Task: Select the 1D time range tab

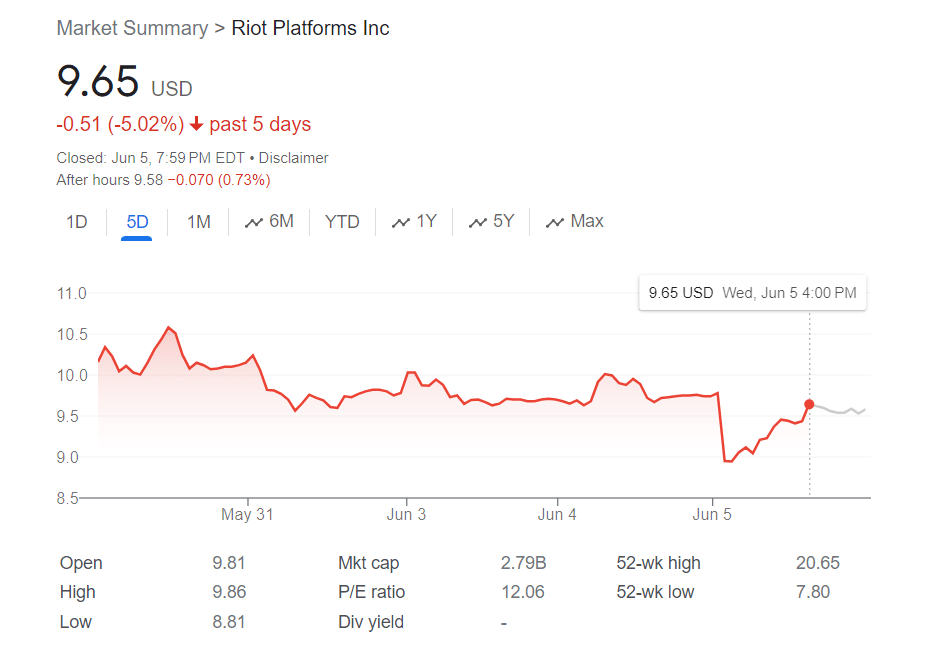Action: click(77, 222)
